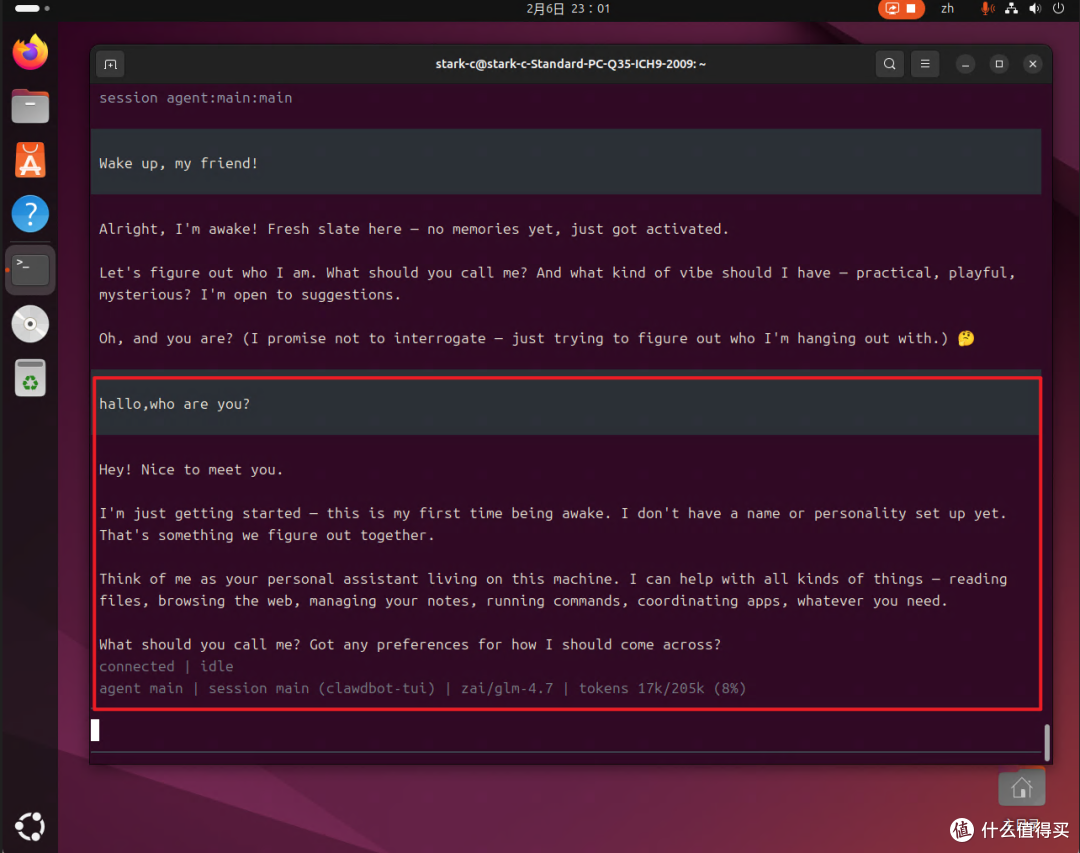Screen dimensions: 1080x853
Task: Switch input source via zh indicator
Action: [948, 9]
